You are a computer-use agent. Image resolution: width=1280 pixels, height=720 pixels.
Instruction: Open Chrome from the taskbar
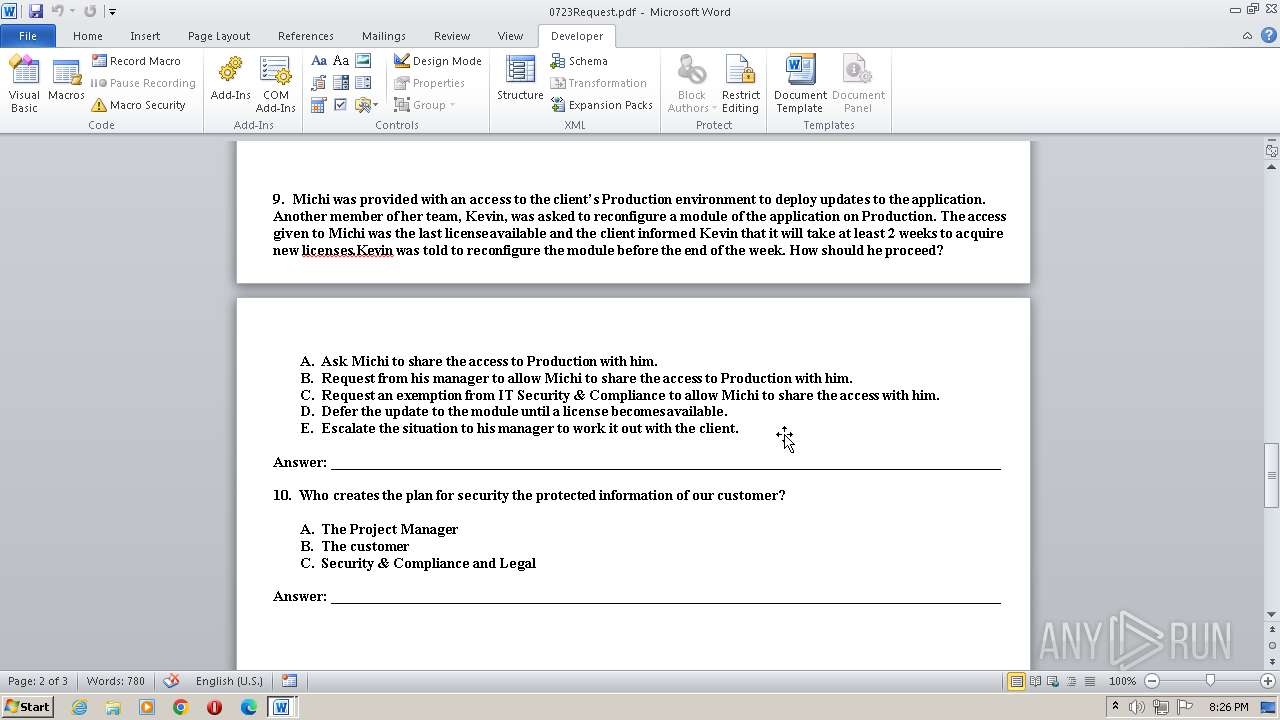pos(180,707)
